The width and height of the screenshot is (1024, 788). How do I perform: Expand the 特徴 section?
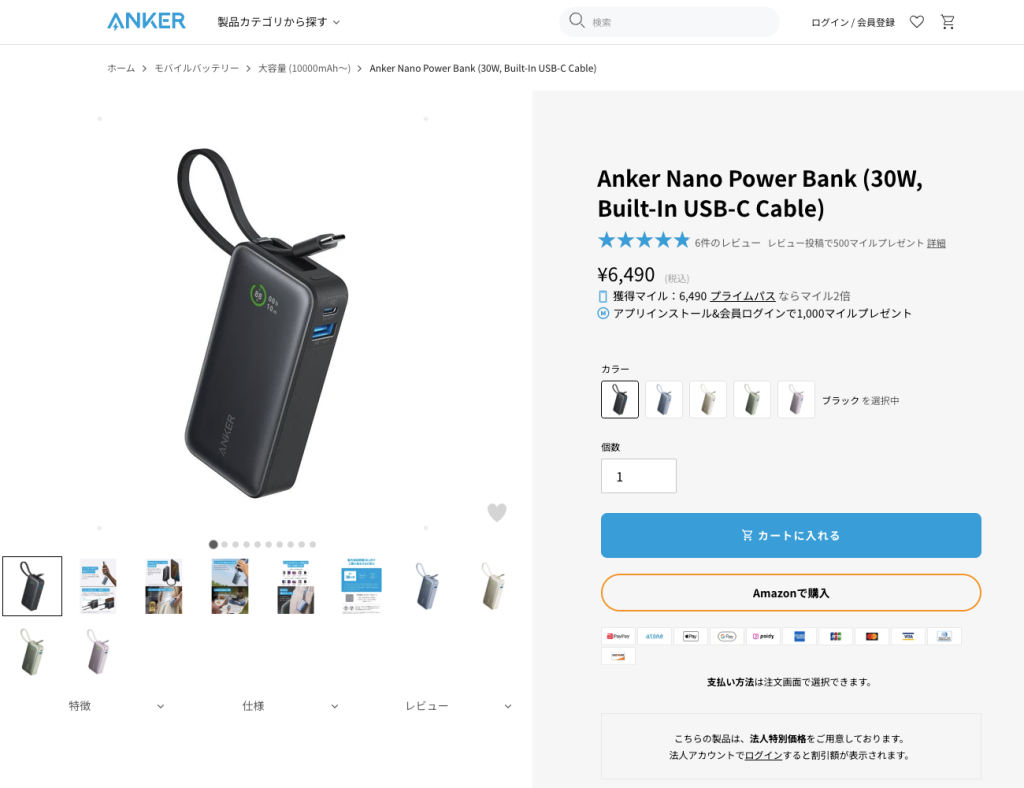116,706
